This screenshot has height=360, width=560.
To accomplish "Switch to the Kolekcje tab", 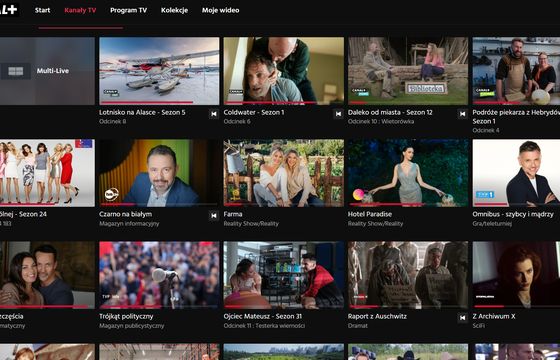I will [174, 10].
